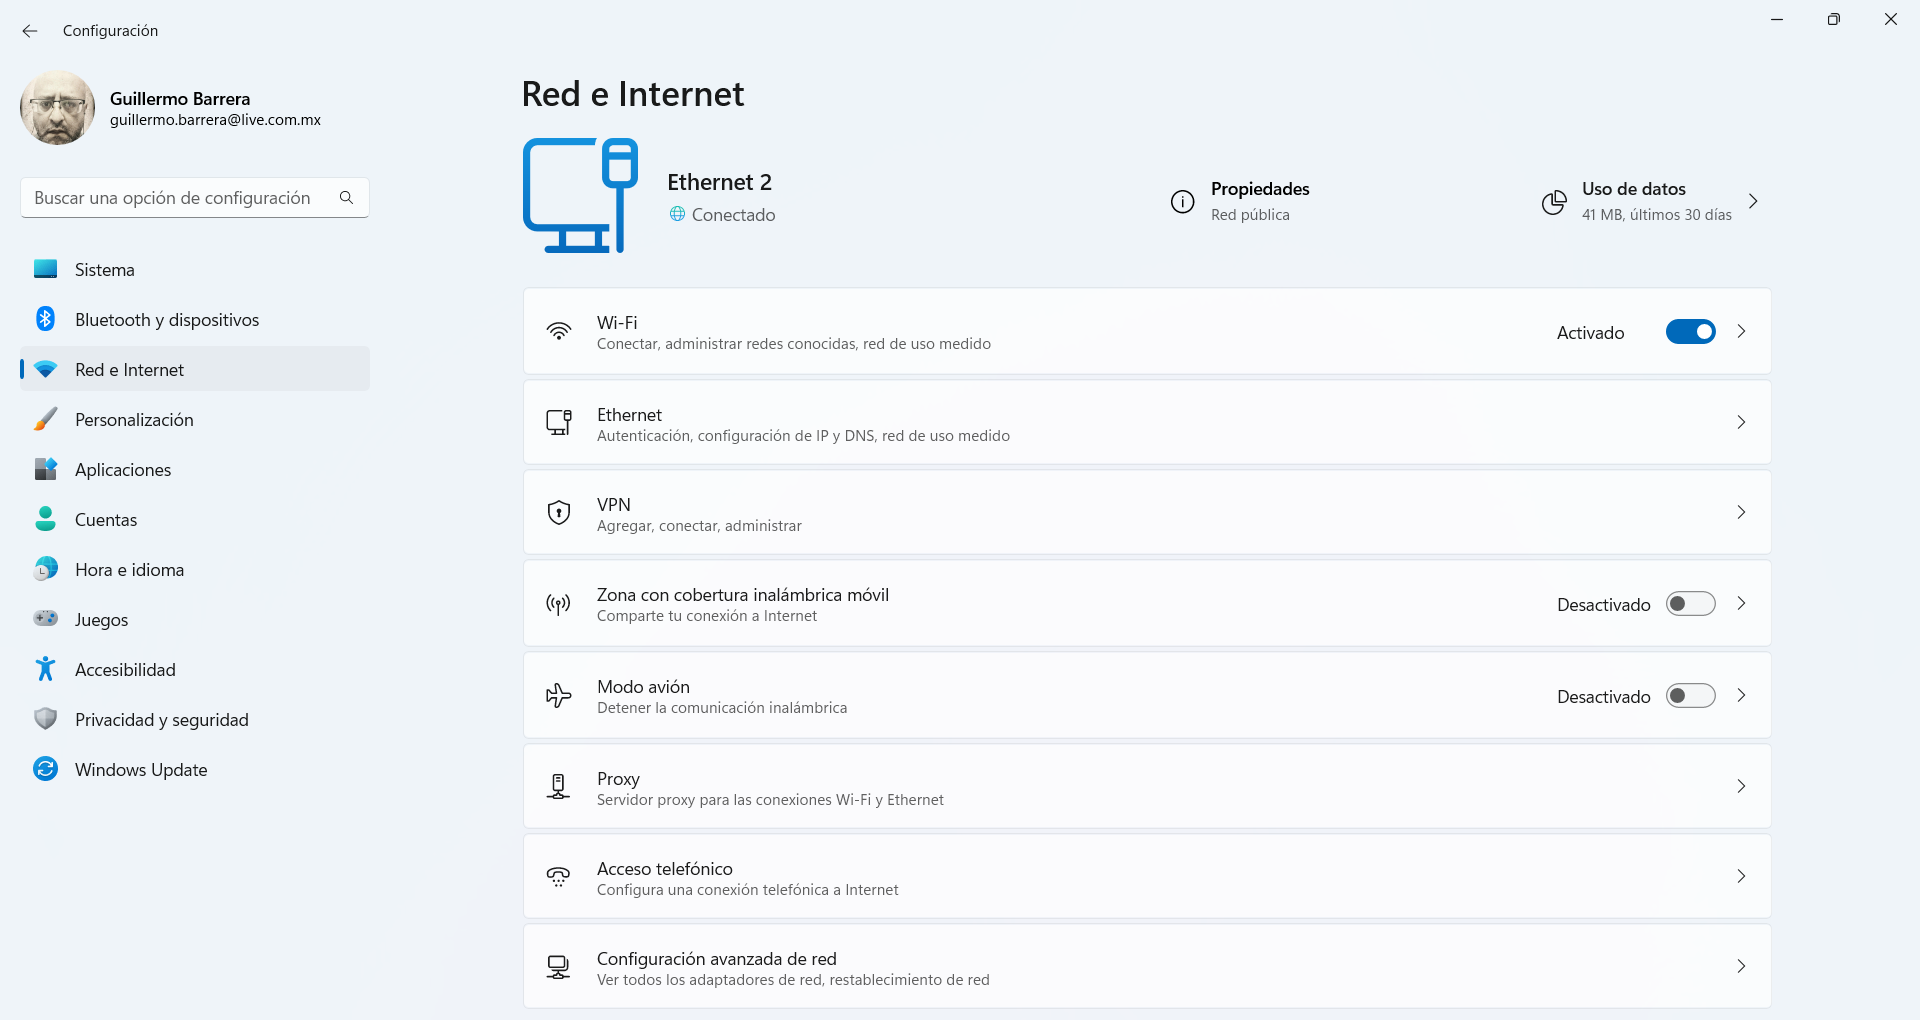
Task: Click the Bluetooth y dispositivos icon
Action: point(45,319)
